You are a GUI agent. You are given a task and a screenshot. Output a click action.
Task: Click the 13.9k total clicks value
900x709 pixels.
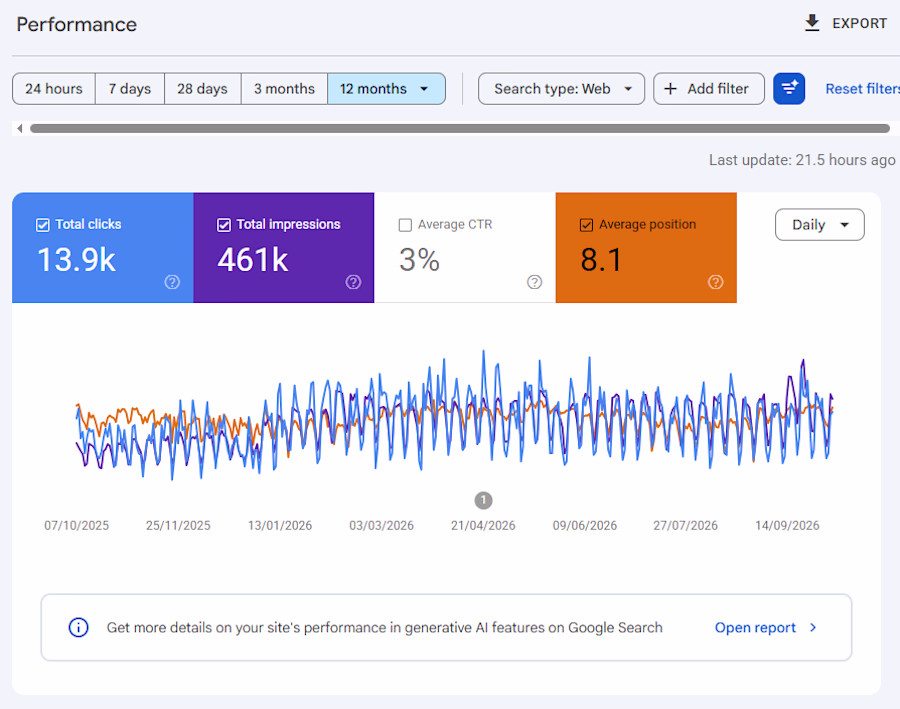point(76,259)
